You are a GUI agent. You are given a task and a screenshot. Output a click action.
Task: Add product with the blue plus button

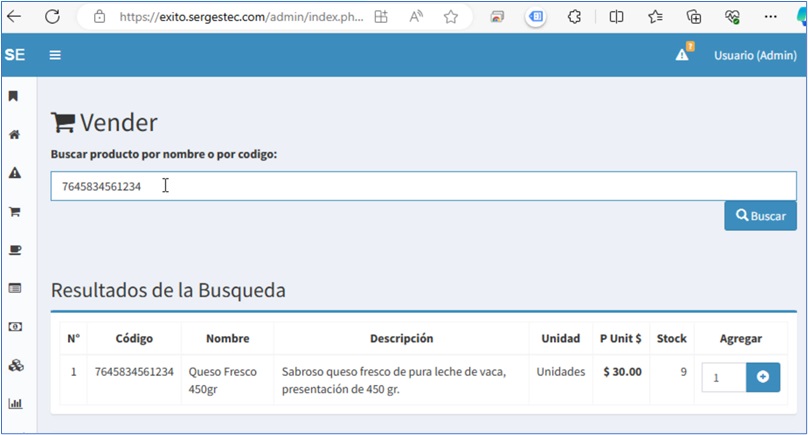click(763, 377)
